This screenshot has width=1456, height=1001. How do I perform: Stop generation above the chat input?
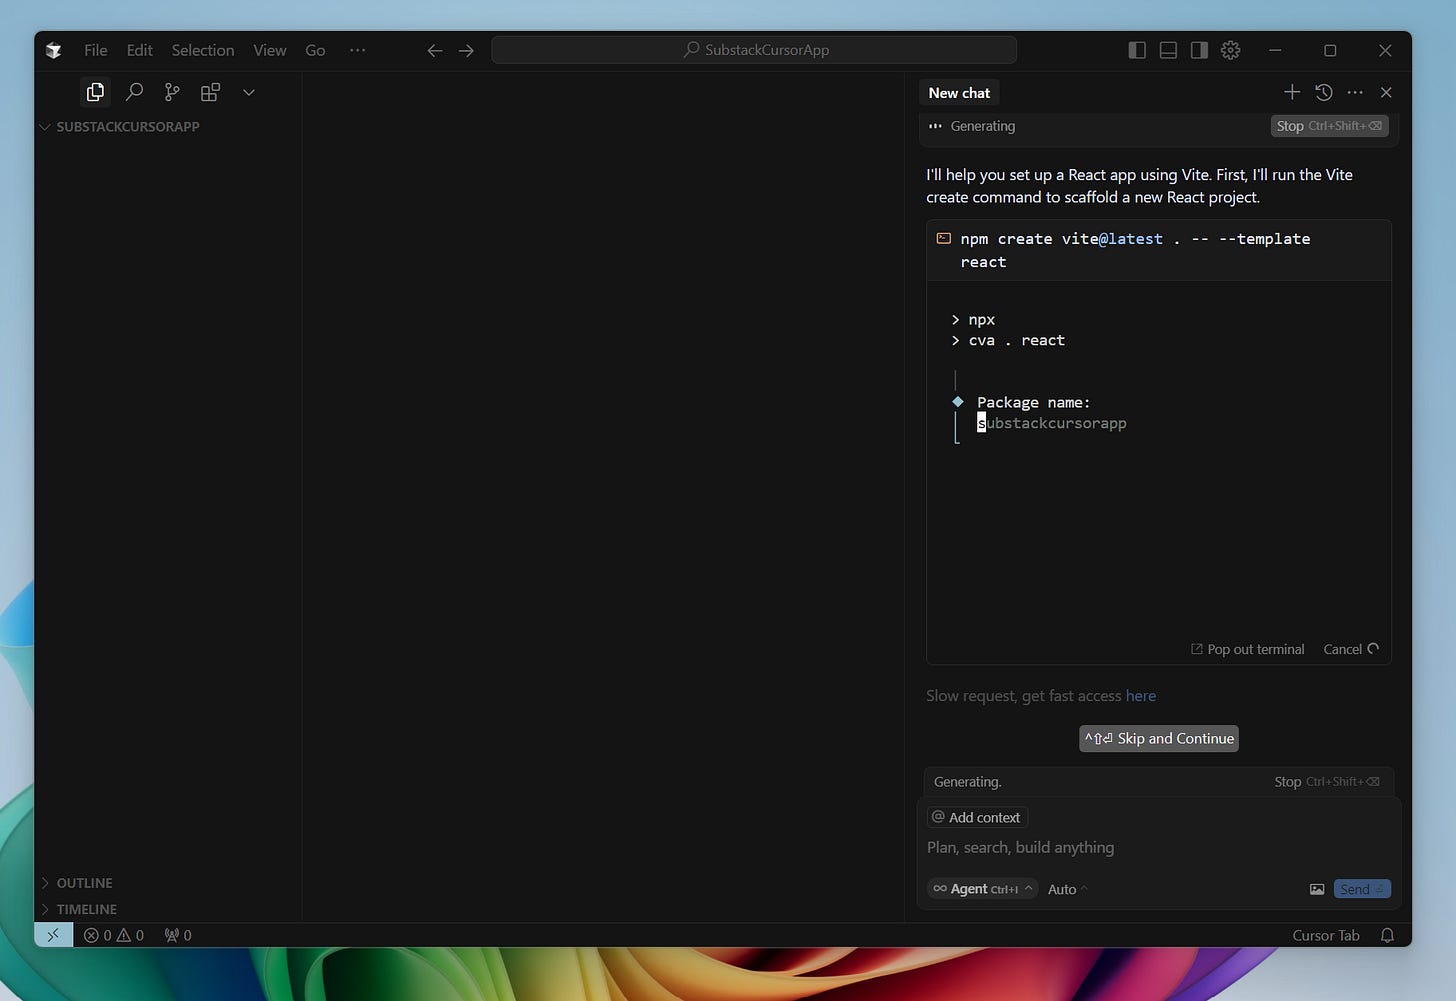click(1327, 782)
